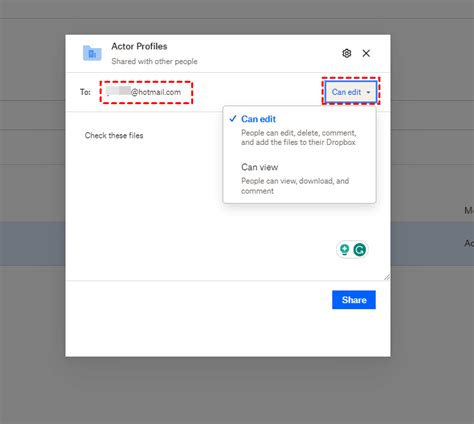Click the Grammarly G icon

click(x=360, y=249)
